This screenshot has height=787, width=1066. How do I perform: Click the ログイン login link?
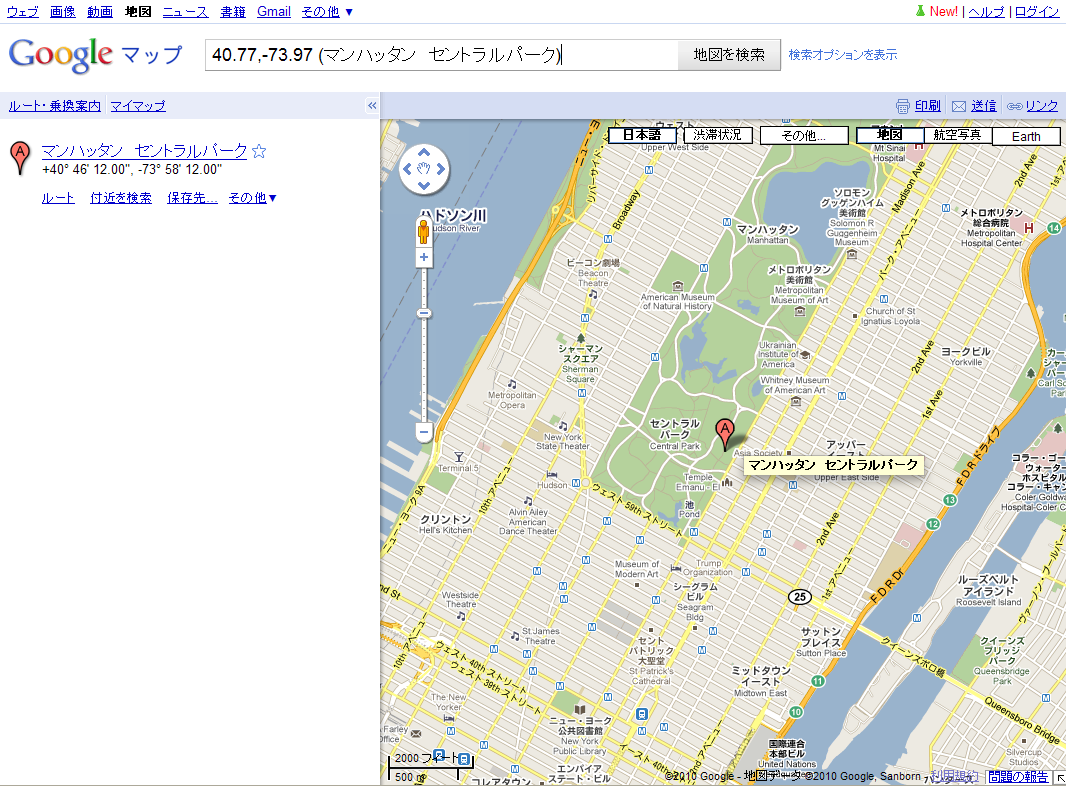click(x=1037, y=12)
